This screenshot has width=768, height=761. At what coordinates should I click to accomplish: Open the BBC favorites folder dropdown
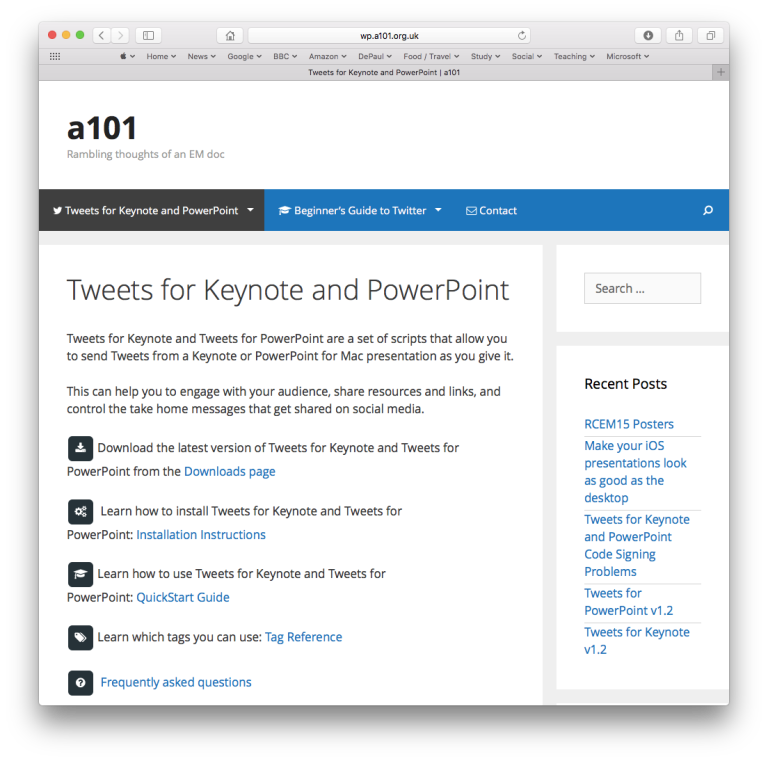(x=285, y=57)
